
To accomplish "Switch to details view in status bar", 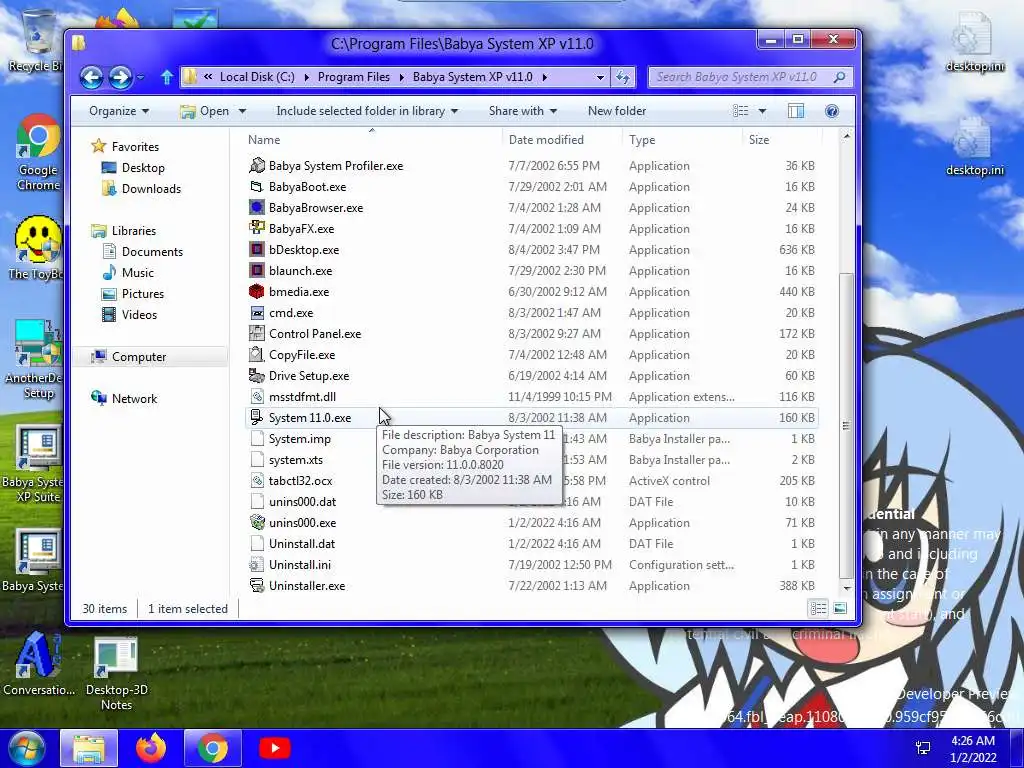I will 818,609.
